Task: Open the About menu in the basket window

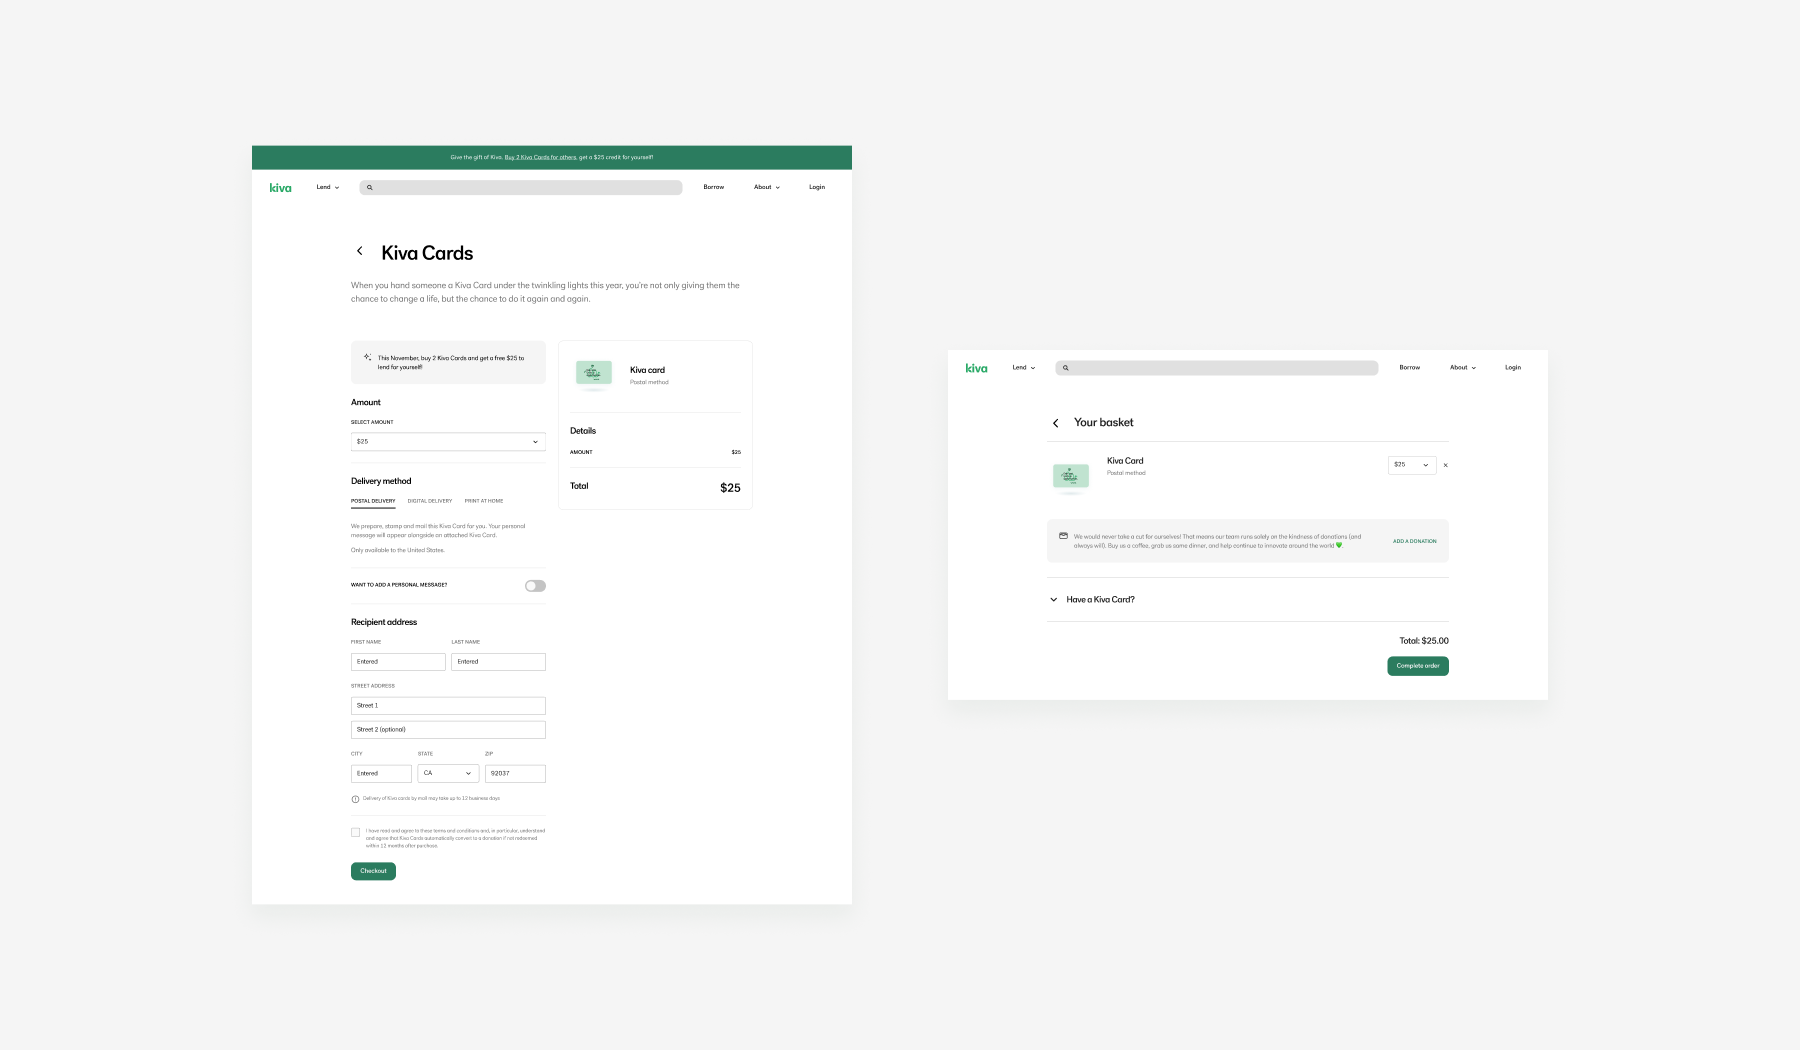Action: (x=1463, y=368)
